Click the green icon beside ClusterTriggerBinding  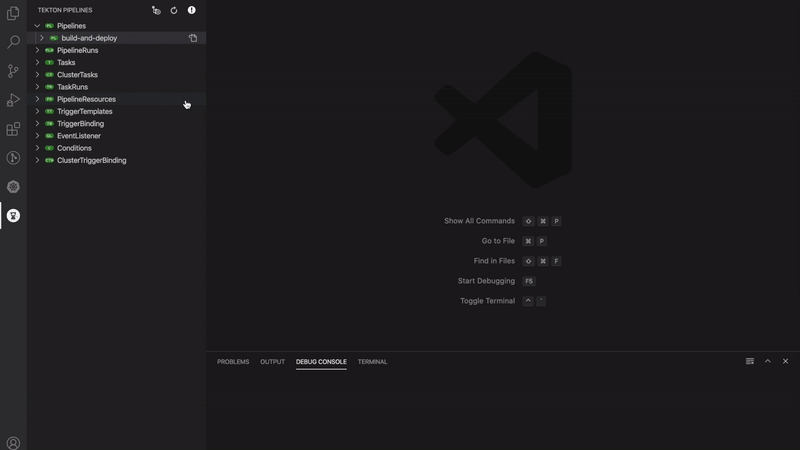coord(49,160)
